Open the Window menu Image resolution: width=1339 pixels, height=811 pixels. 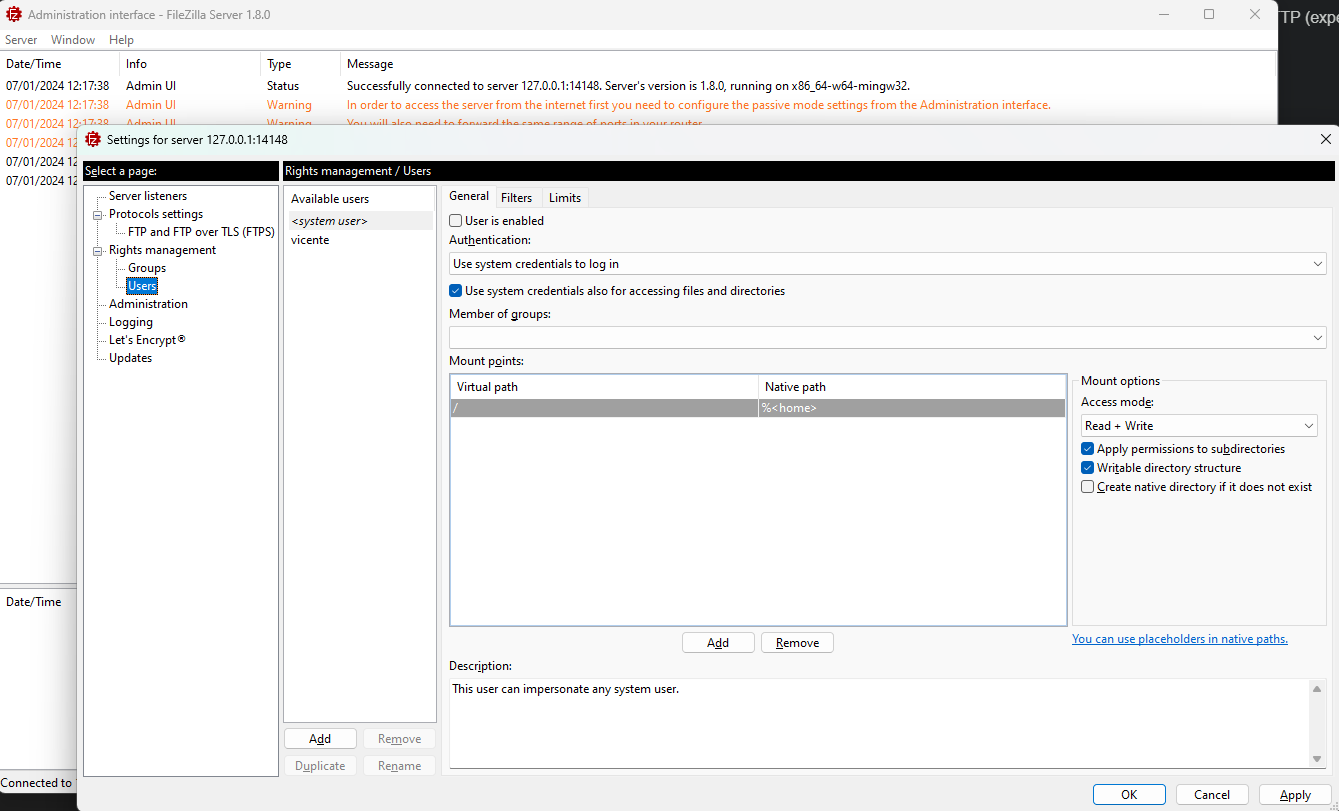[x=73, y=40]
